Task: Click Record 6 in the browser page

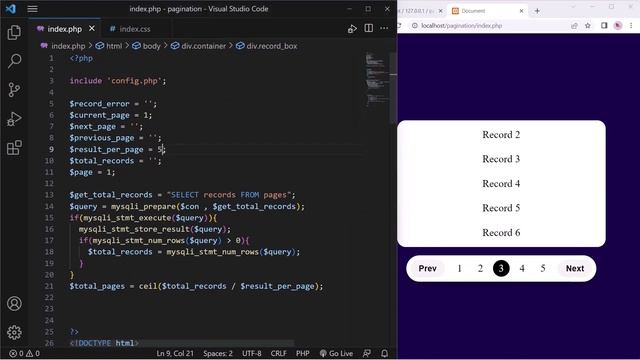Action: (x=501, y=233)
